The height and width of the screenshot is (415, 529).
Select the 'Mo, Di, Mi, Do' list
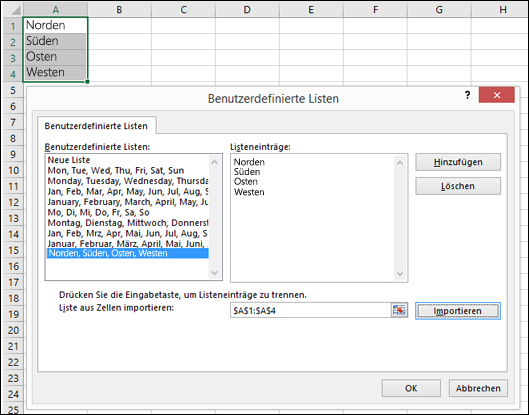(x=128, y=212)
